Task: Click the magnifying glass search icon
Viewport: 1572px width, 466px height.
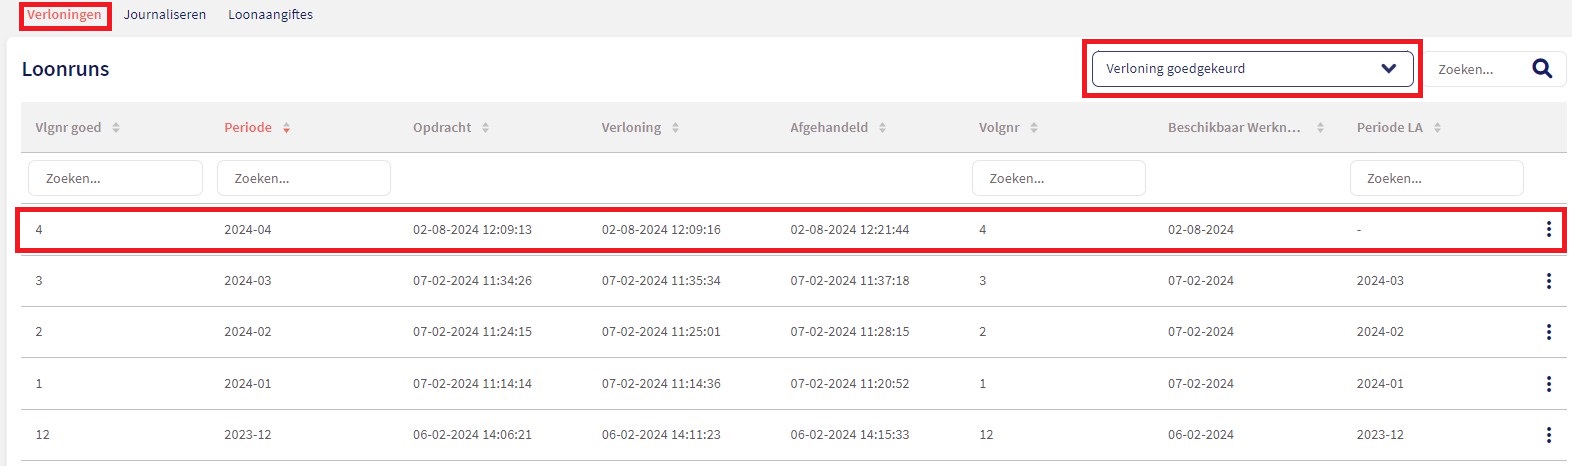Action: pos(1542,69)
